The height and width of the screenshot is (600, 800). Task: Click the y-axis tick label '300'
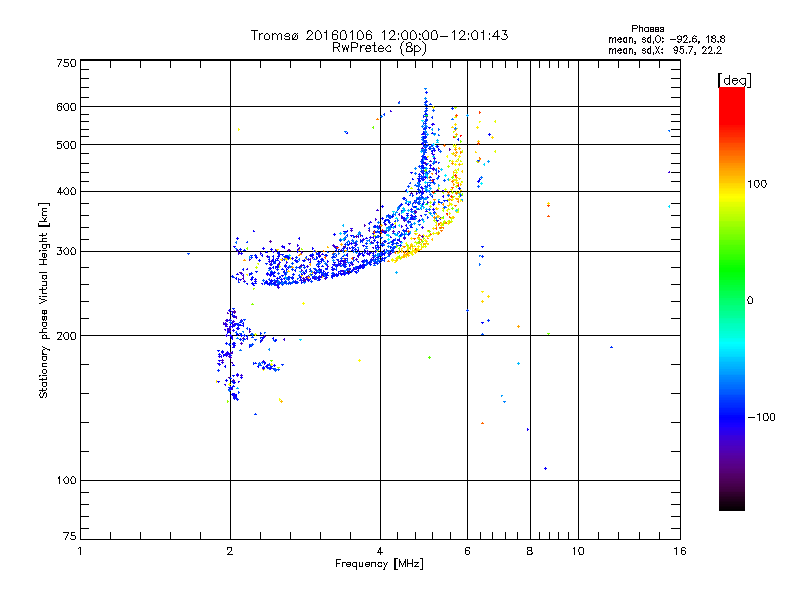coord(66,252)
